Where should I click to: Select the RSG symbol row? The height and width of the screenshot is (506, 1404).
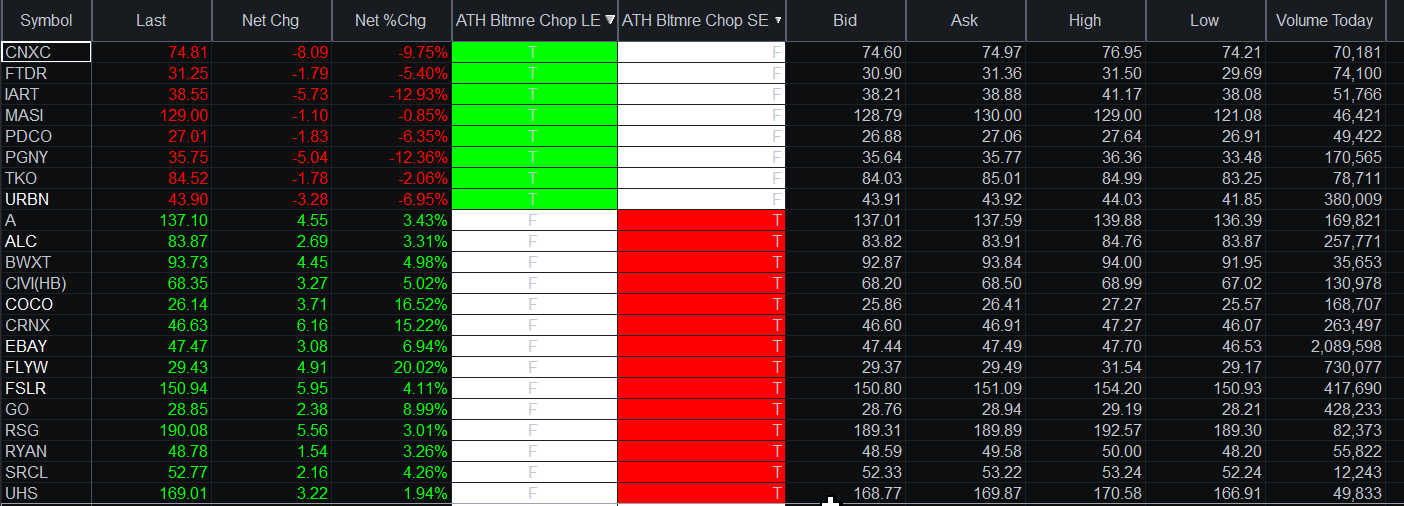[46, 430]
